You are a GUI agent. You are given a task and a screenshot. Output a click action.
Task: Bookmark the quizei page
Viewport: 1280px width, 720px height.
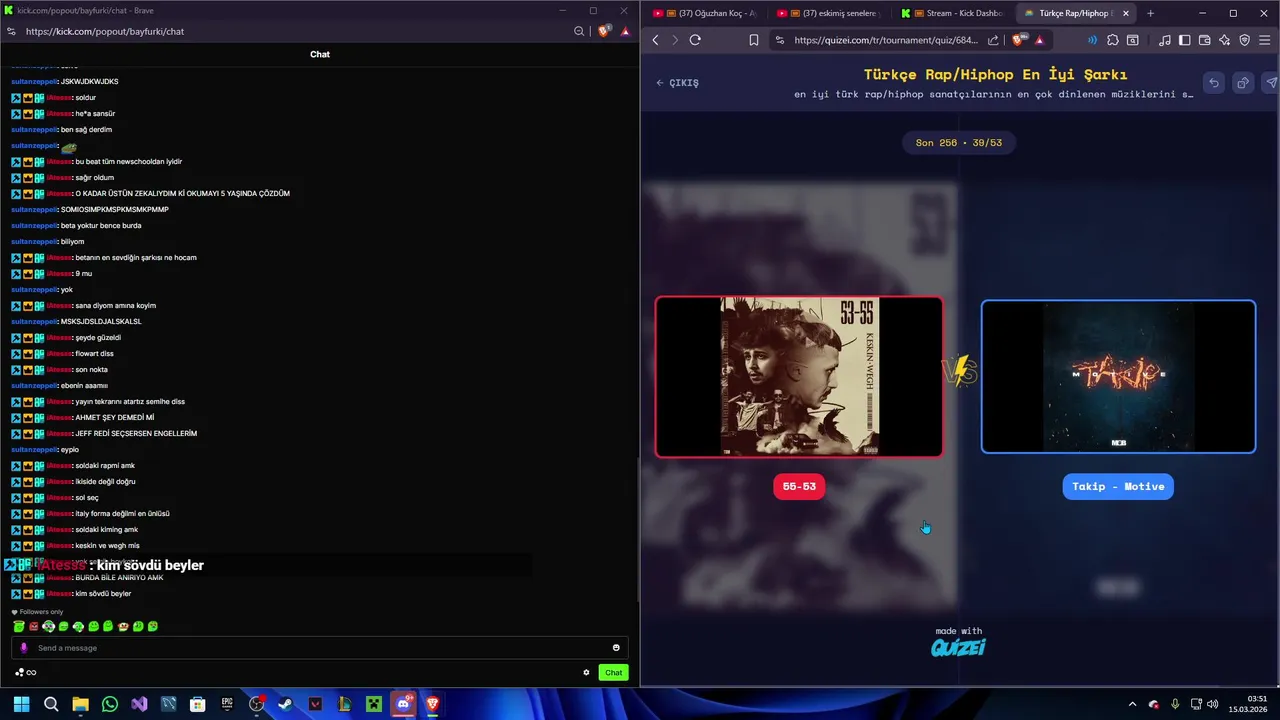click(x=754, y=40)
